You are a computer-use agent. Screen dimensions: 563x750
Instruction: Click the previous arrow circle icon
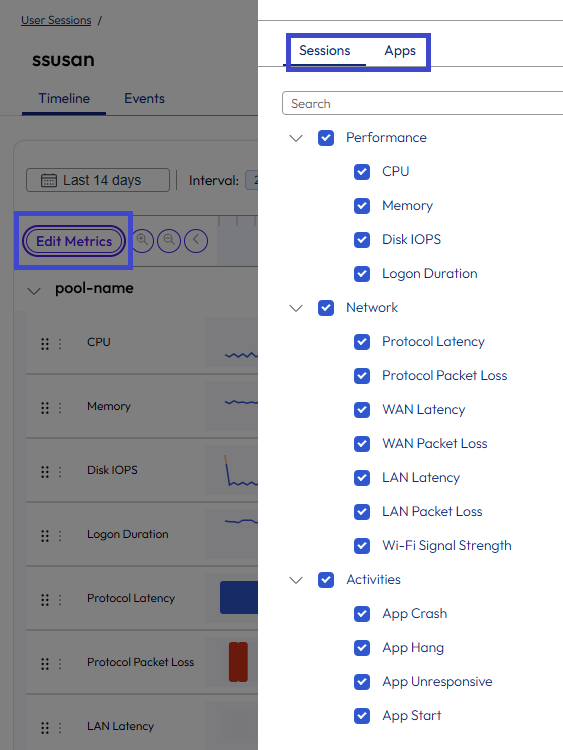pos(196,240)
